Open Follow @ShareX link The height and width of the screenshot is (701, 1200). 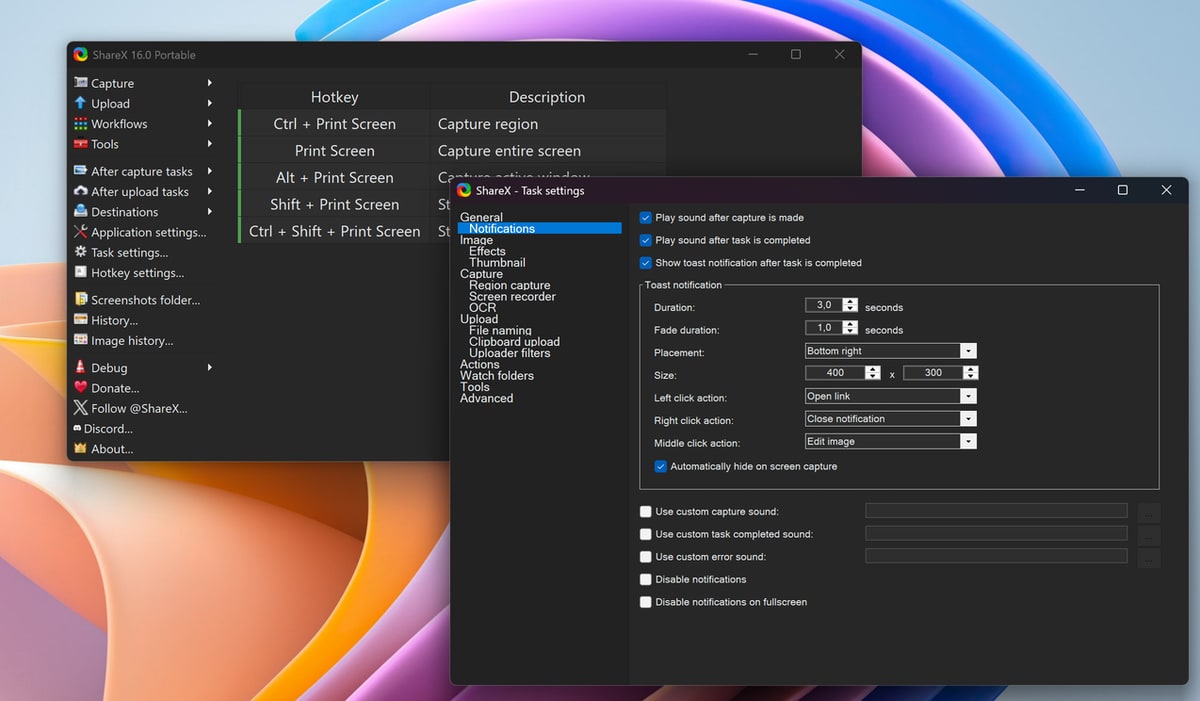click(x=139, y=408)
